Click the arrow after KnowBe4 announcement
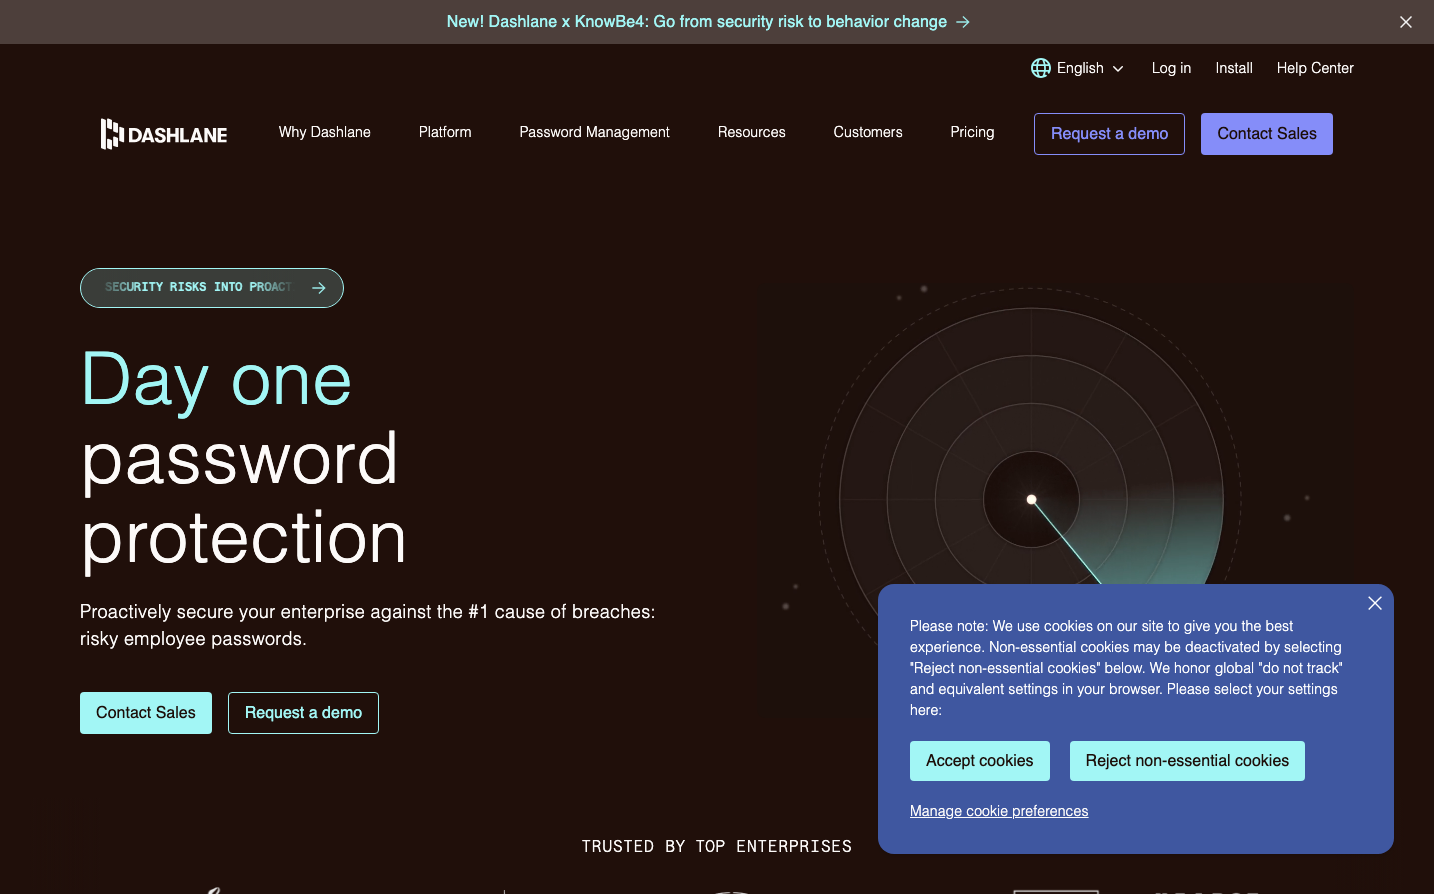 [x=963, y=22]
